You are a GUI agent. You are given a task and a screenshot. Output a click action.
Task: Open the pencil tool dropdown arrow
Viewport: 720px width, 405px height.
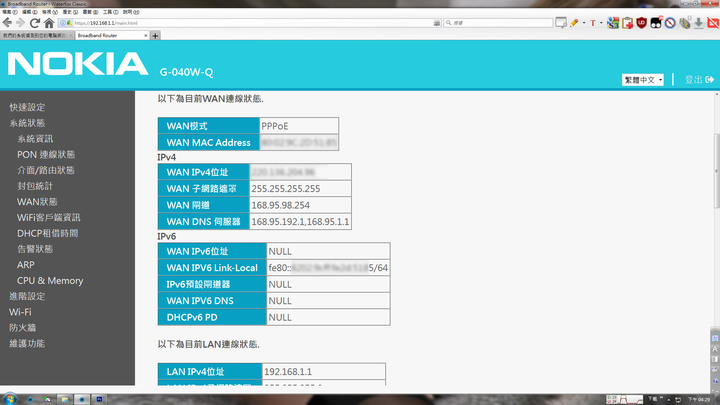point(584,22)
